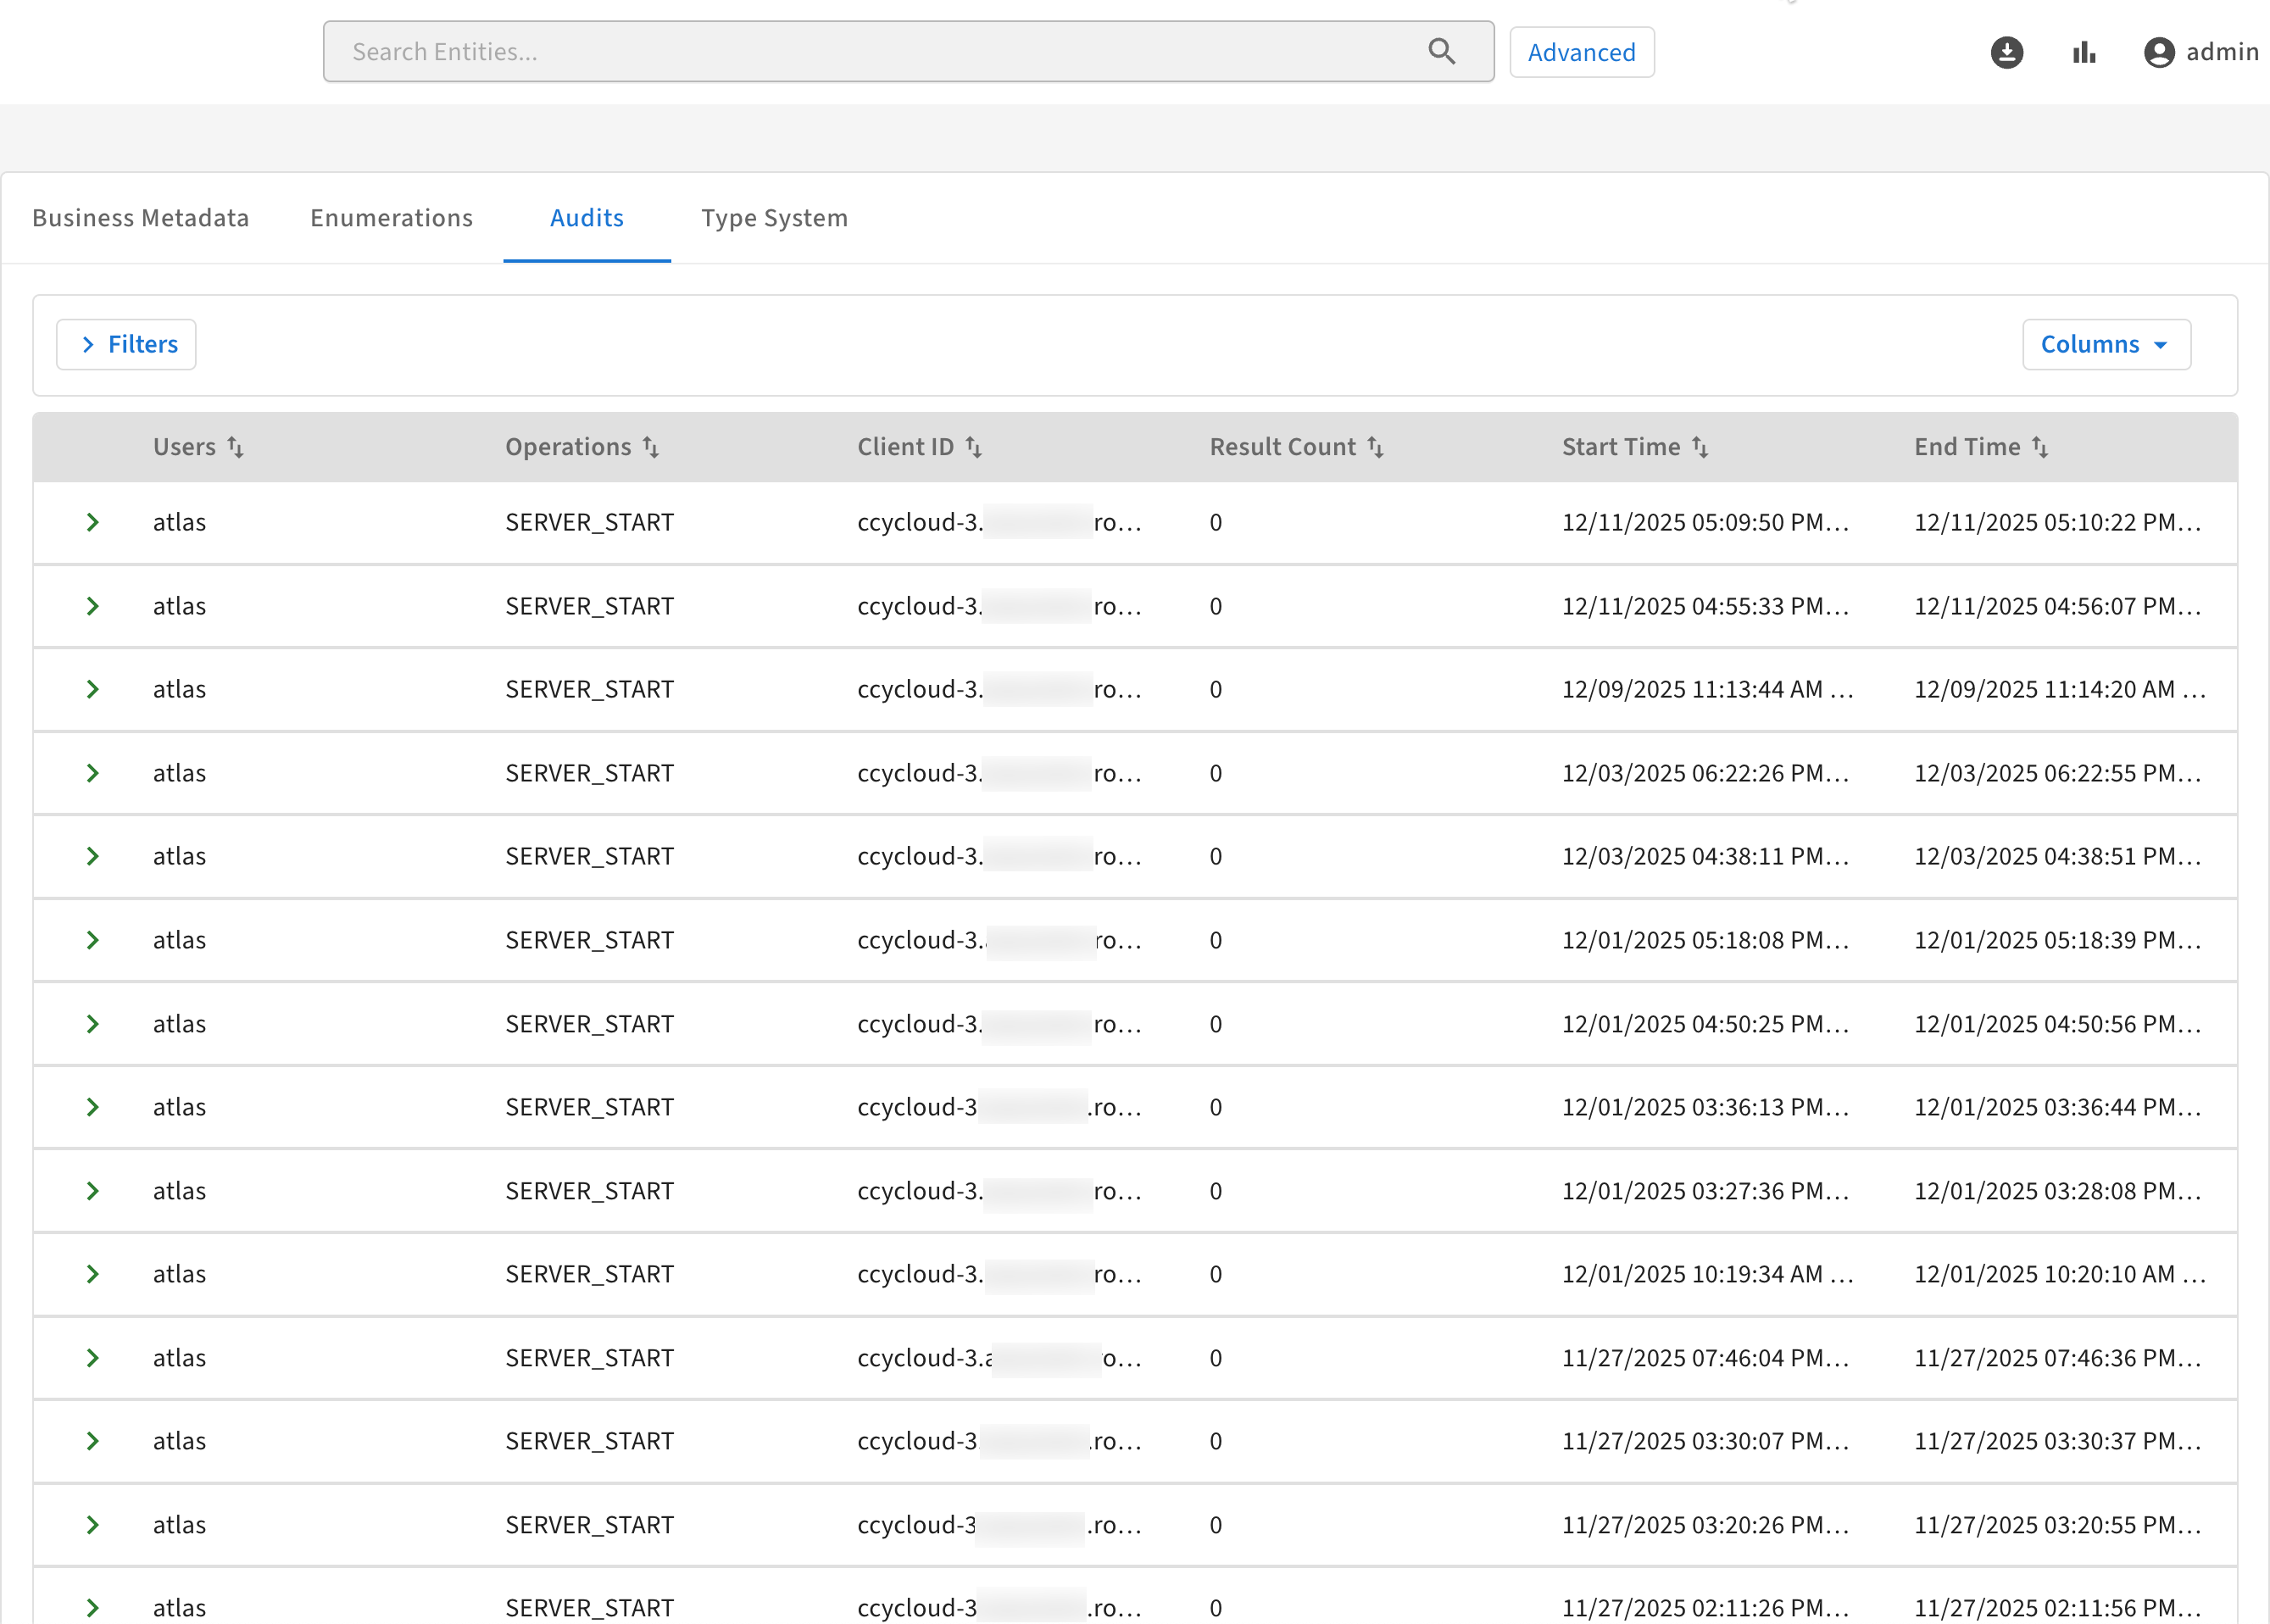Screen dimensions: 2270x1624
Task: Open the downloads icon in header
Action: (x=2006, y=52)
